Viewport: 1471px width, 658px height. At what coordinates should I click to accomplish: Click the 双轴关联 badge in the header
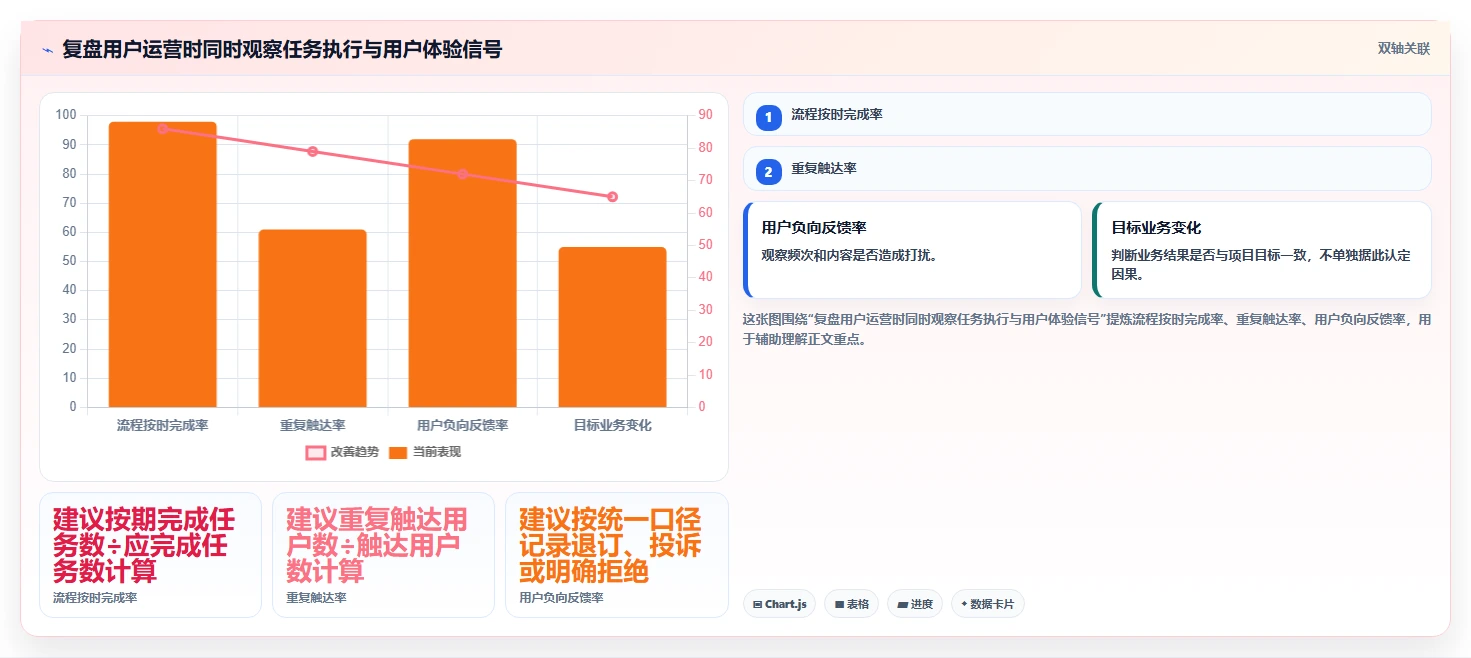pyautogui.click(x=1404, y=49)
